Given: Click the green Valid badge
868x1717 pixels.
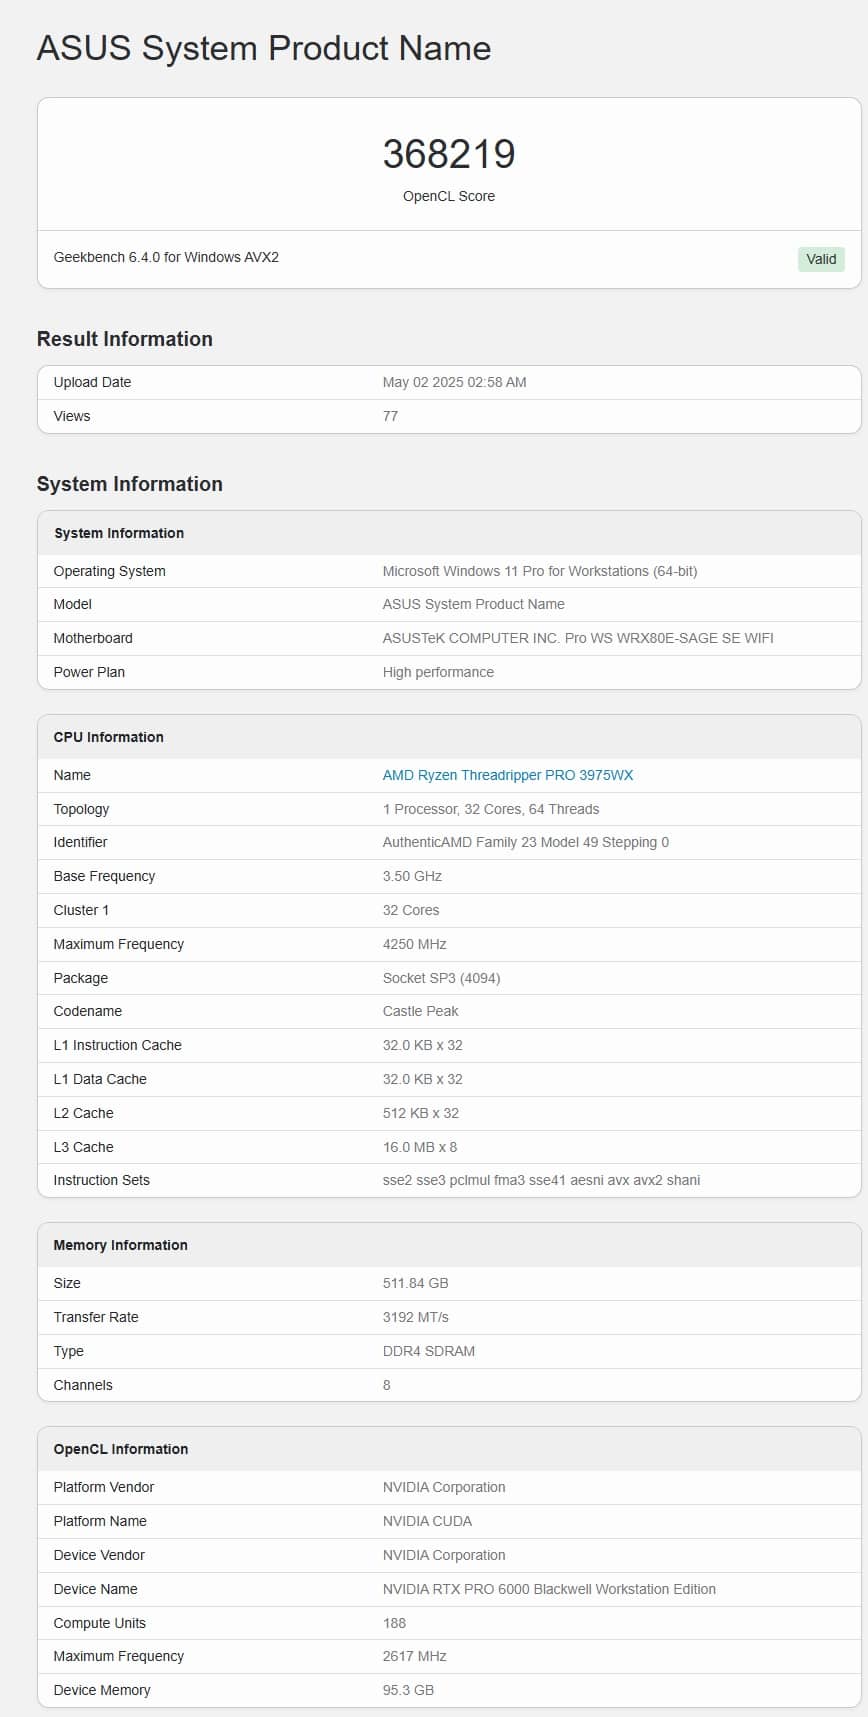Looking at the screenshot, I should 821,259.
